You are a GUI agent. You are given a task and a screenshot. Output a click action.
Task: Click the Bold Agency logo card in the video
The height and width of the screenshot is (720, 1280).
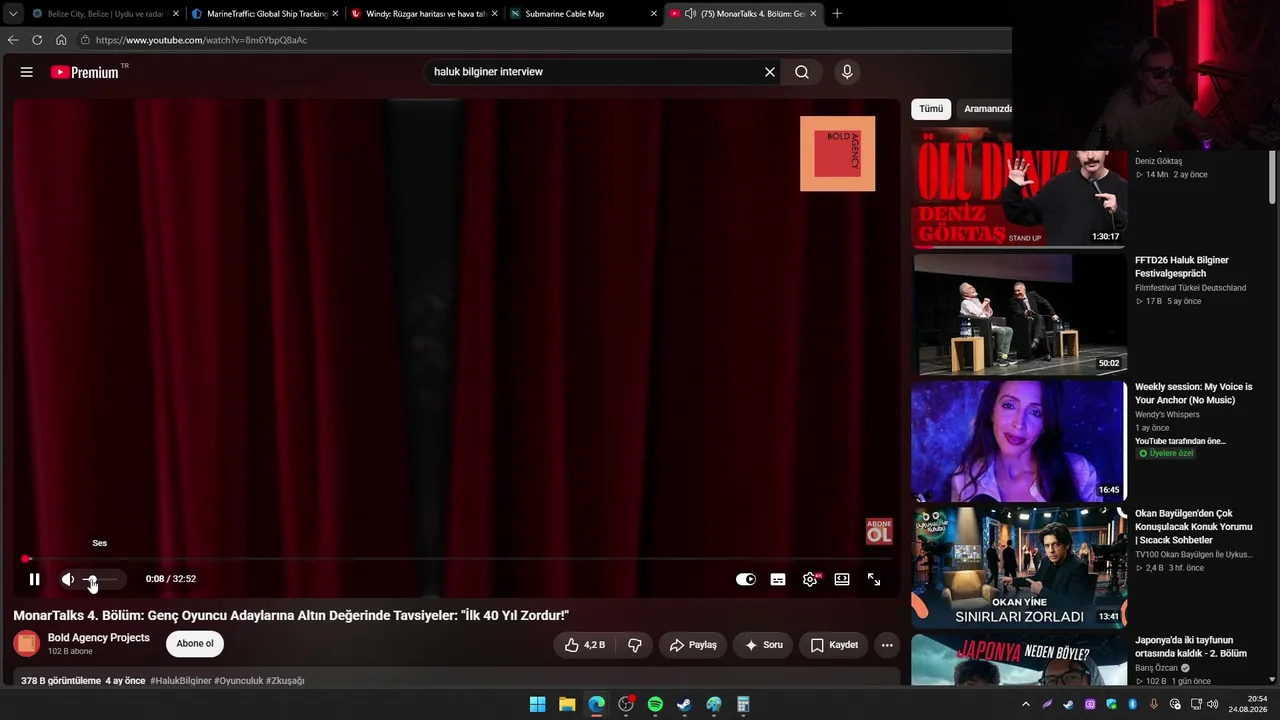click(x=838, y=154)
